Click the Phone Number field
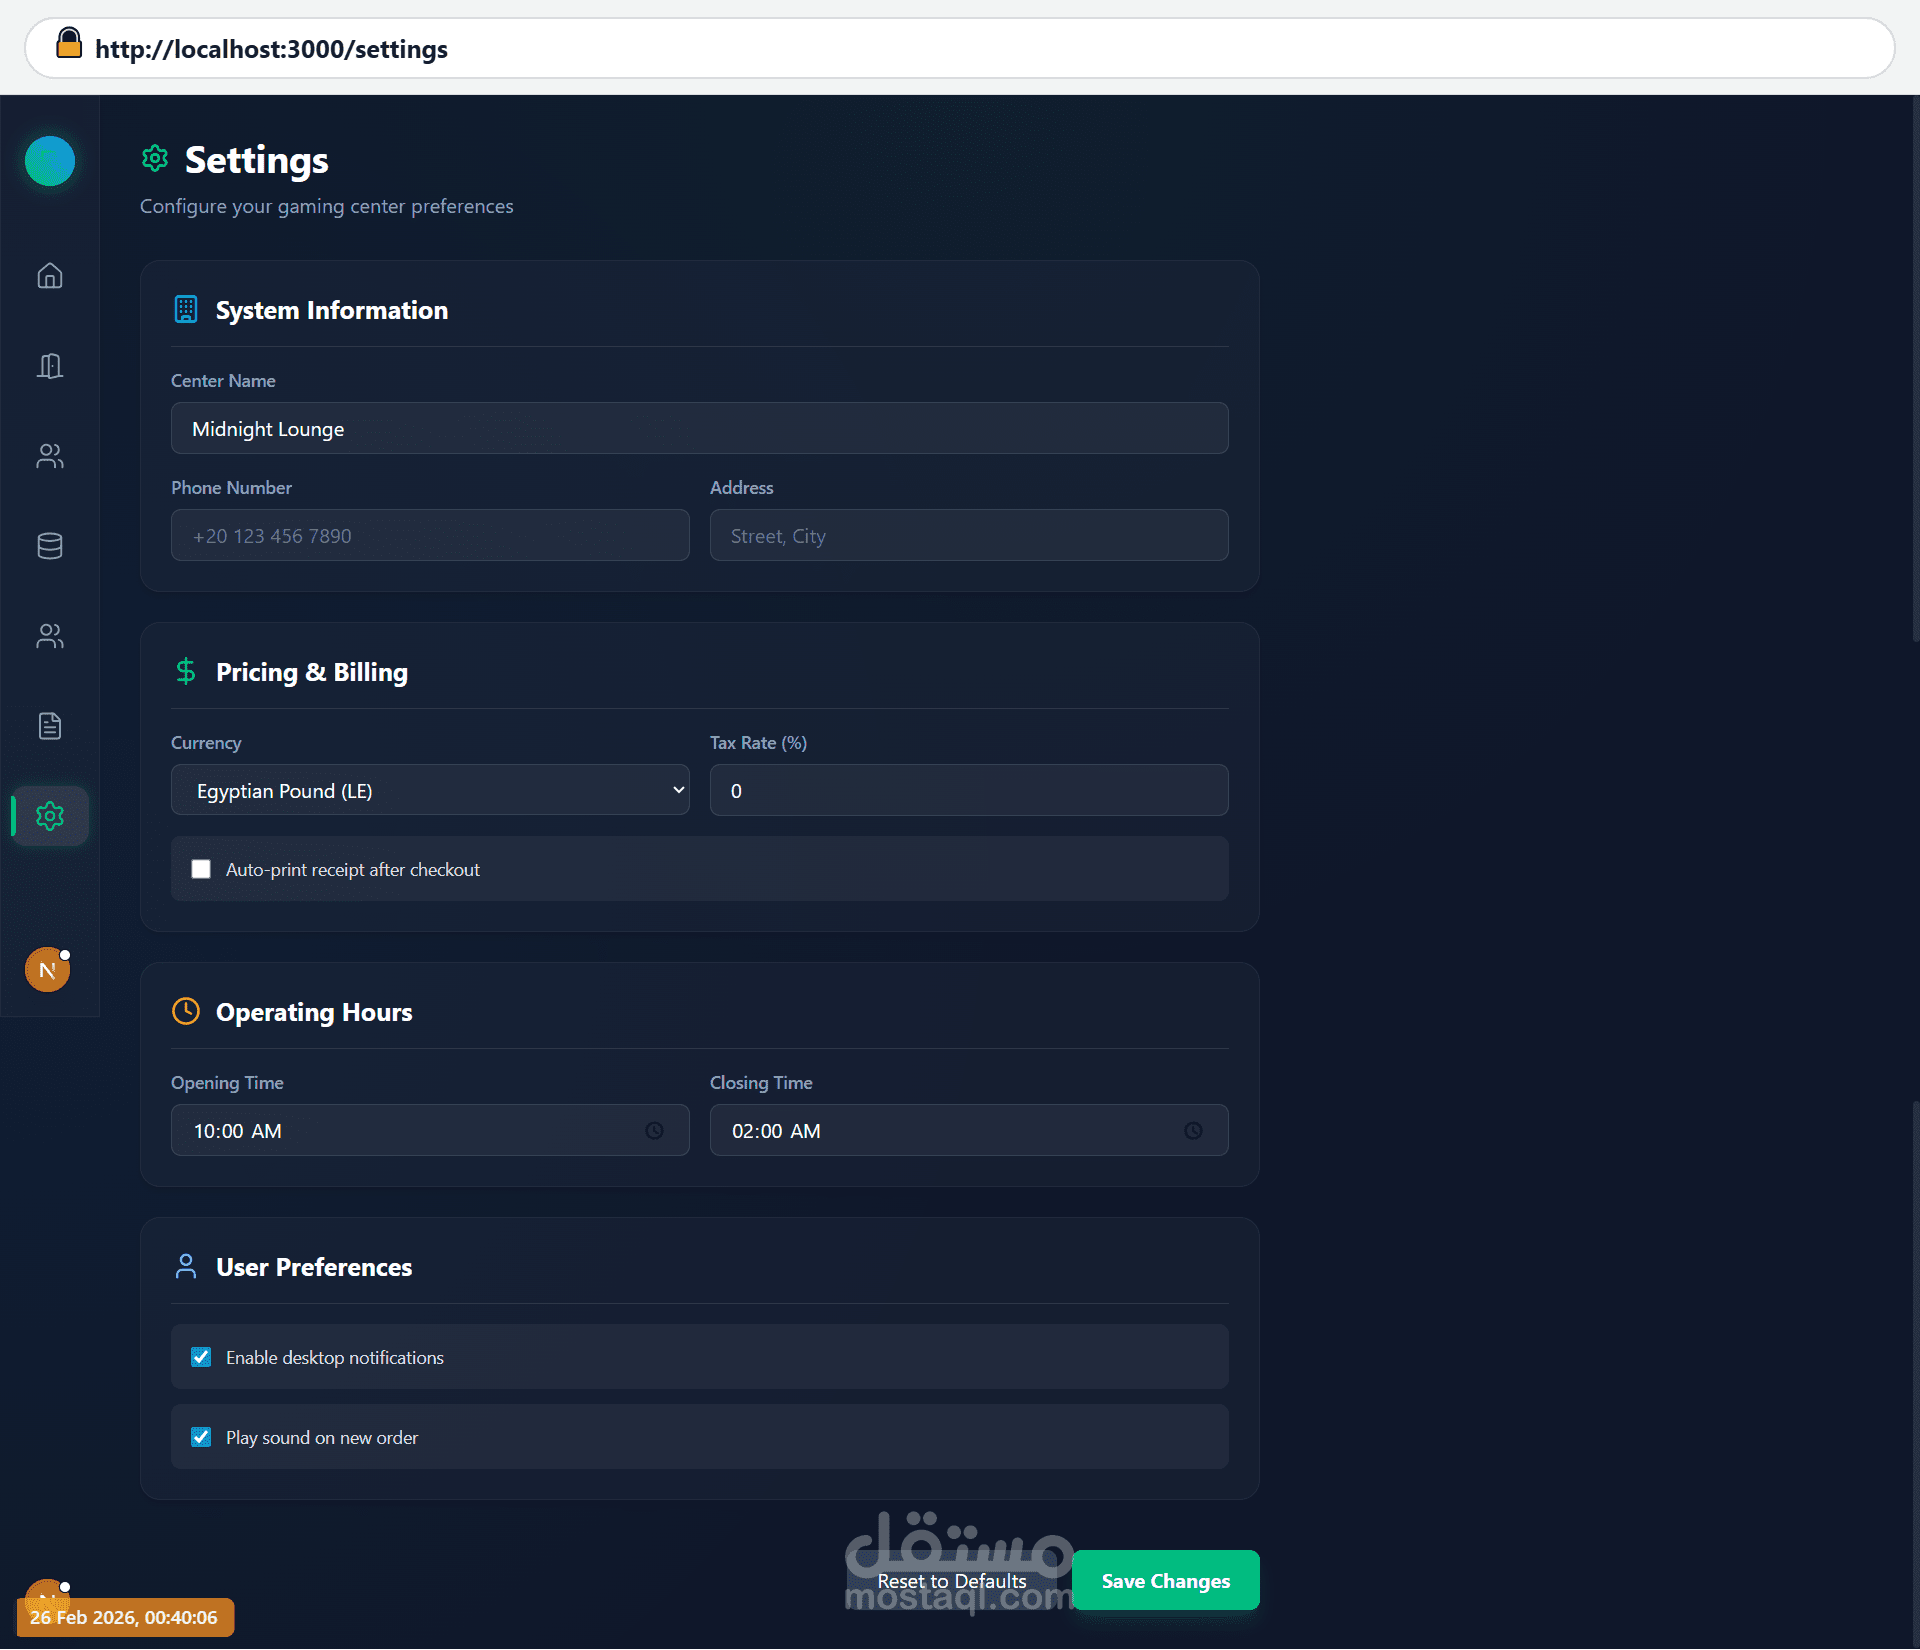Image resolution: width=1920 pixels, height=1650 pixels. pos(430,536)
